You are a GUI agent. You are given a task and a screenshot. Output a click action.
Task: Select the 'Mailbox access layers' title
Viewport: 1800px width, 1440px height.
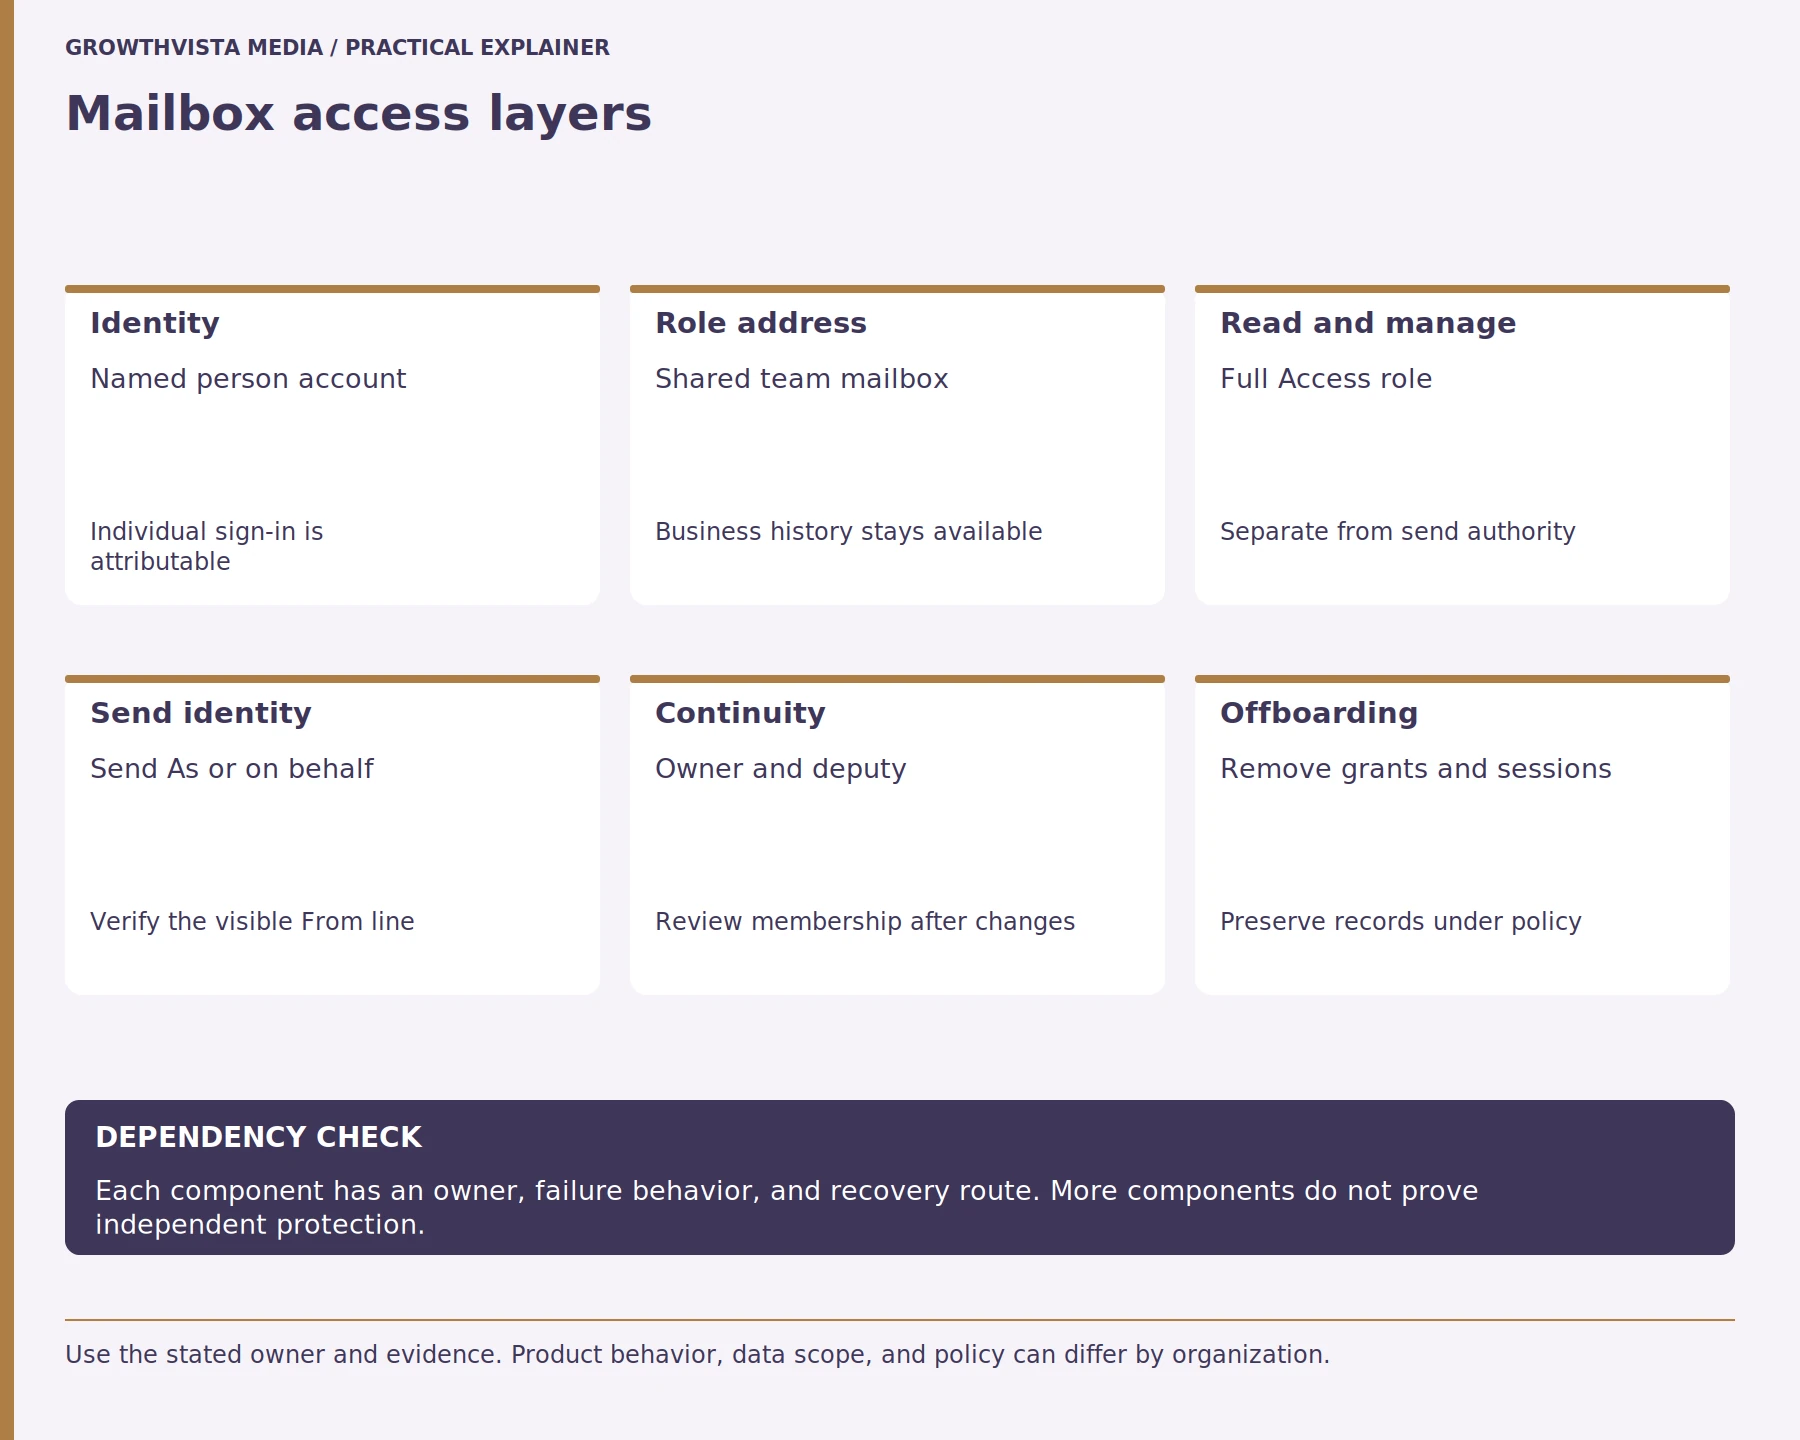[x=358, y=113]
